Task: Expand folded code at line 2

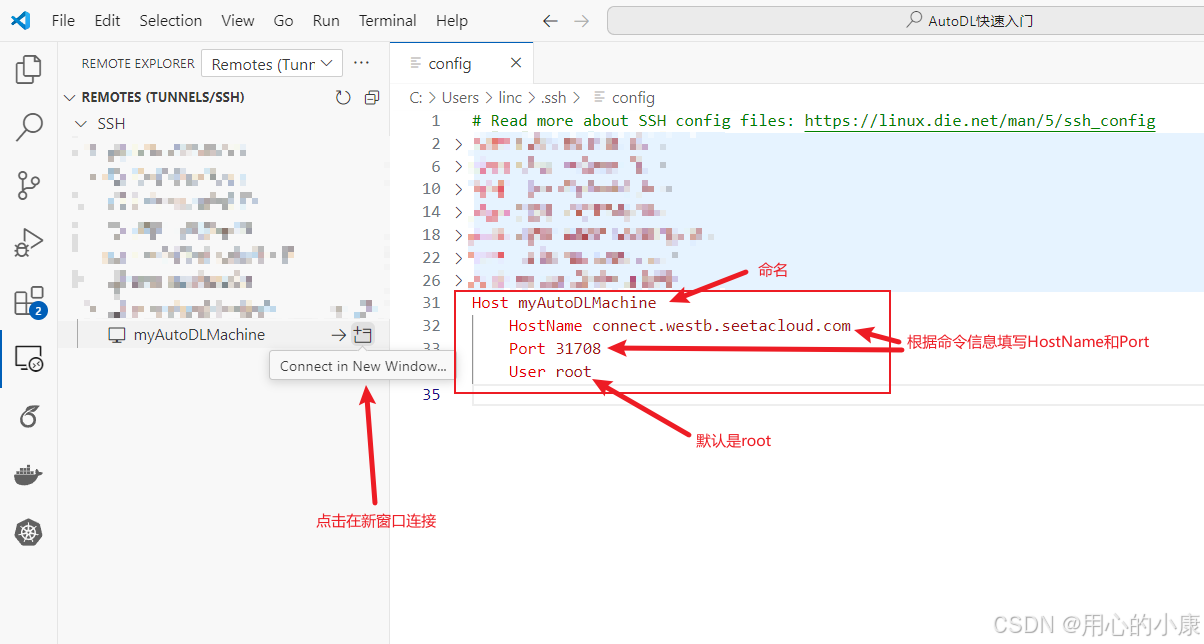Action: coord(459,144)
